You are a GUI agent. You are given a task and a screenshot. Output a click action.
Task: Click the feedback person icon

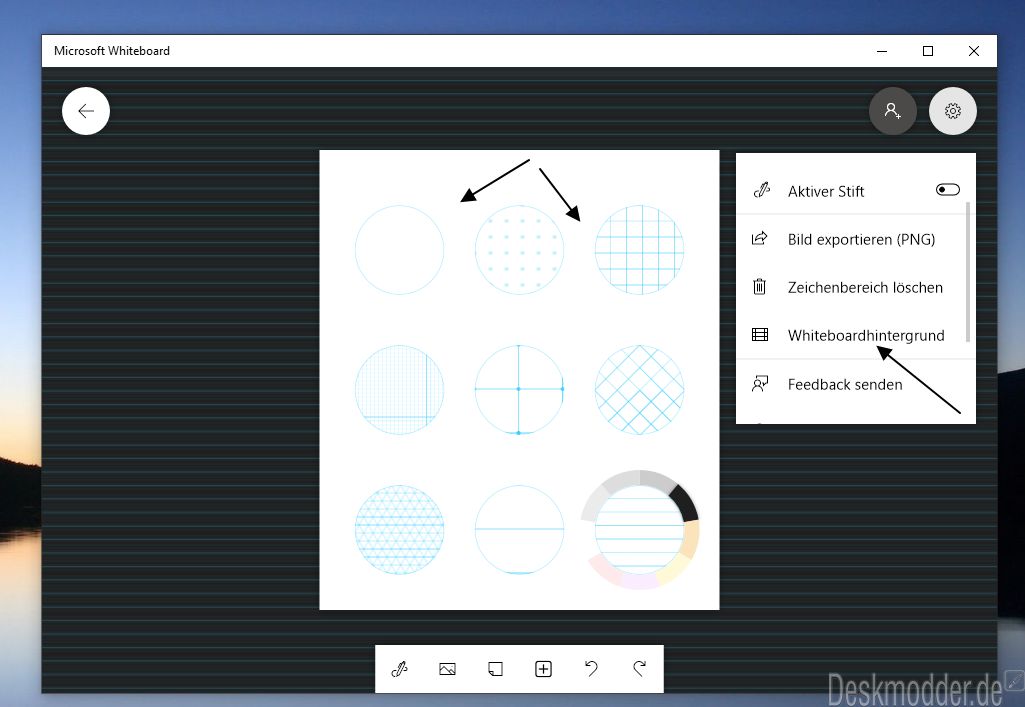point(760,384)
